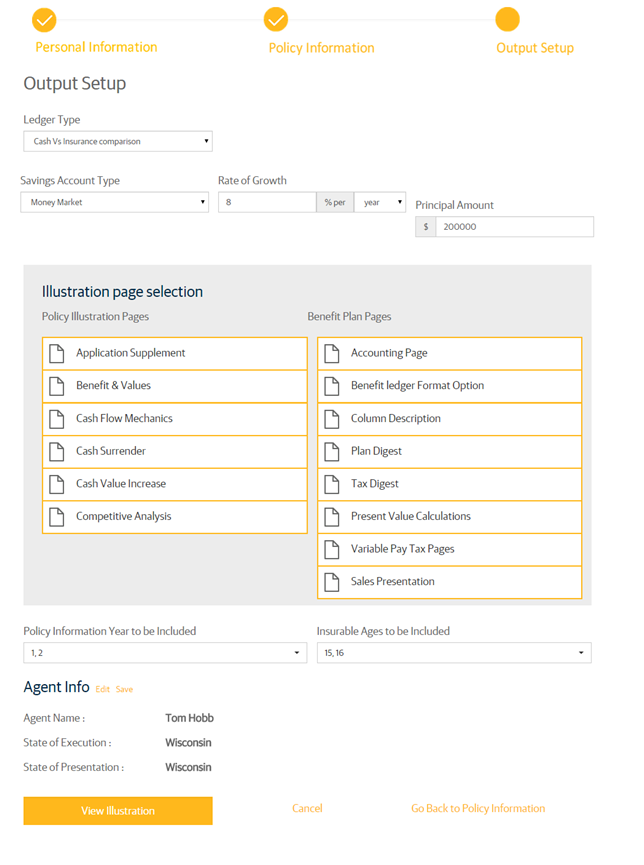Click the Competitive Analysis page icon
644x865 pixels.
pos(58,517)
